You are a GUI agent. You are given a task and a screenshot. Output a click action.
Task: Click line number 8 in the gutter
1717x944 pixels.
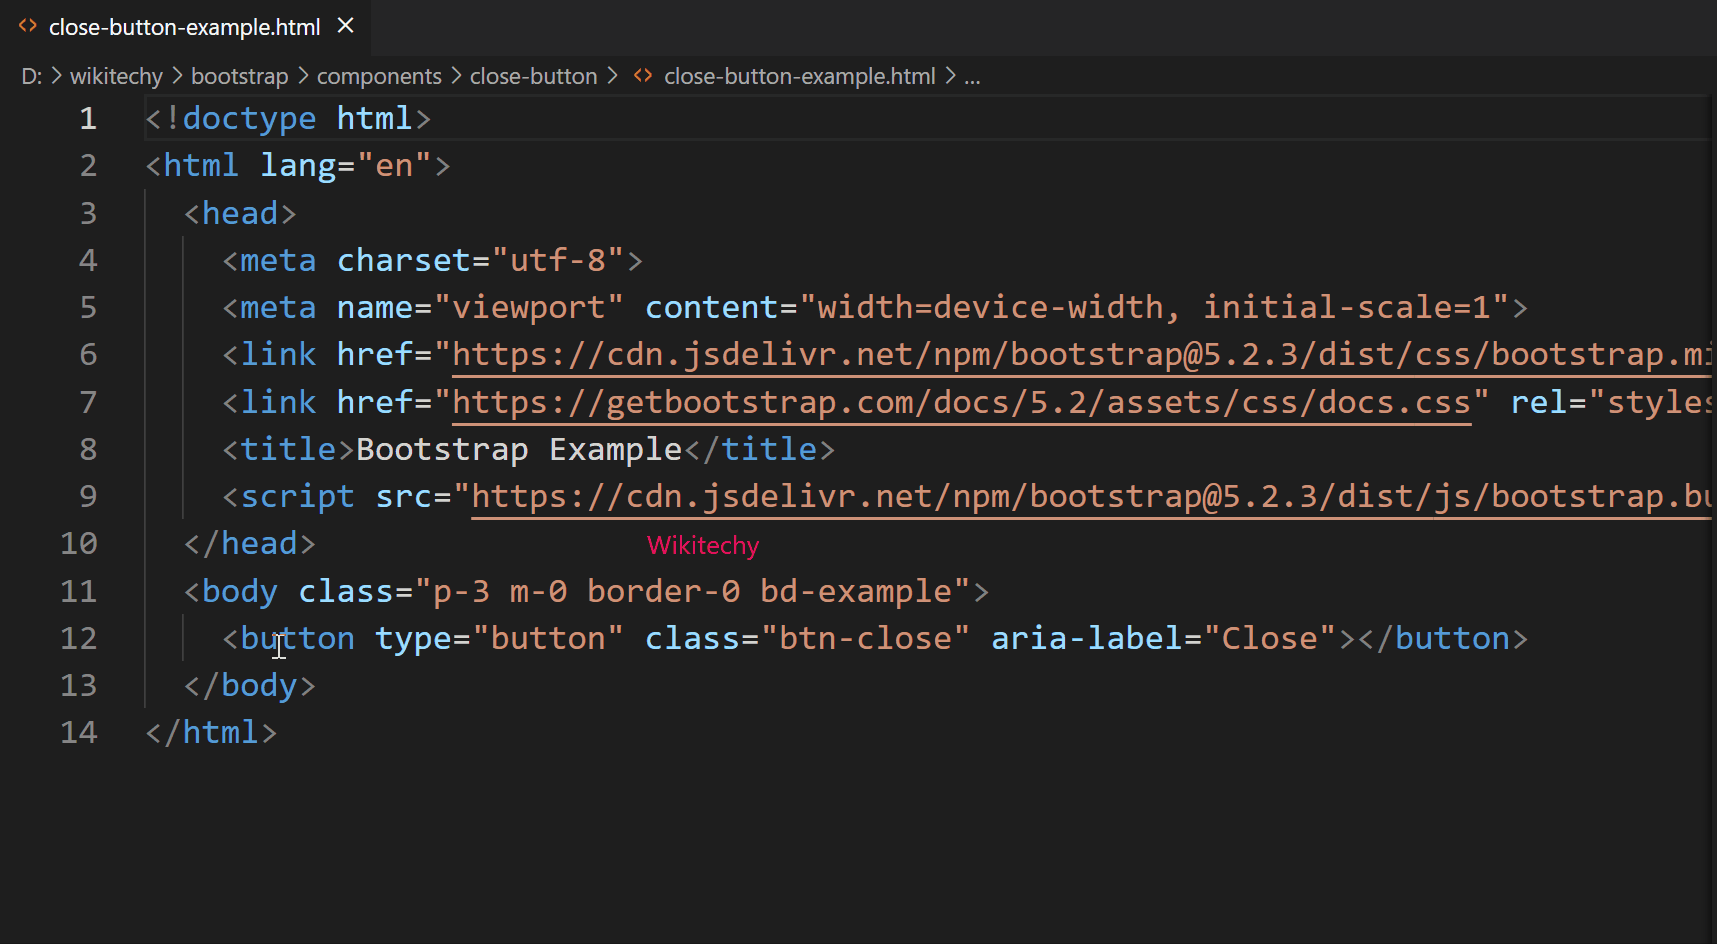click(87, 449)
